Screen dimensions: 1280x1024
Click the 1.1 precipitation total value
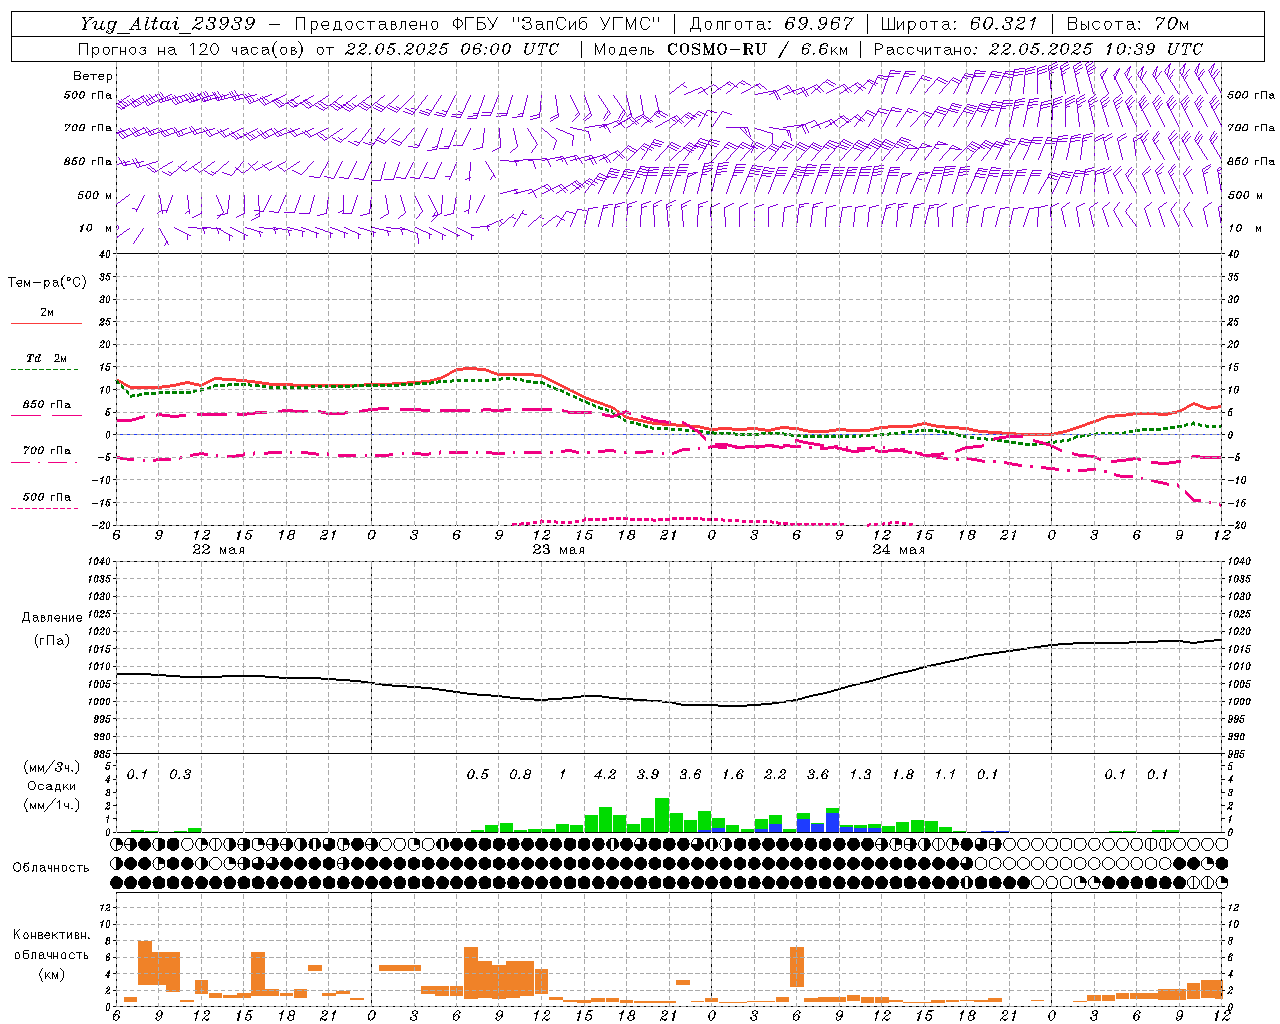945,774
